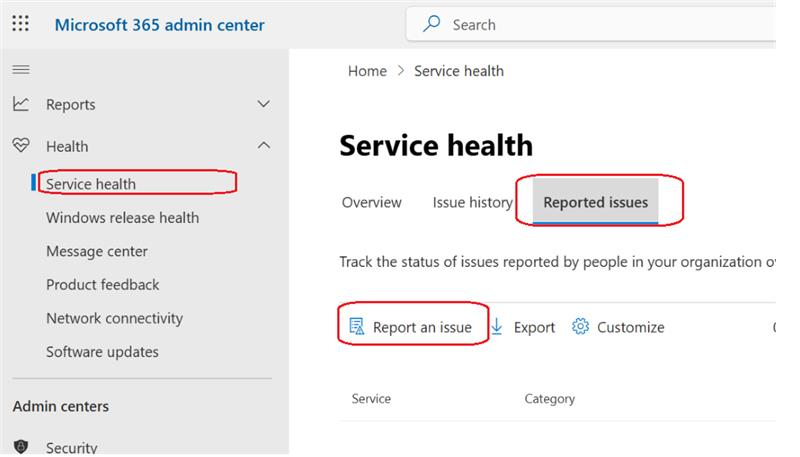Open Product feedback page

[103, 285]
